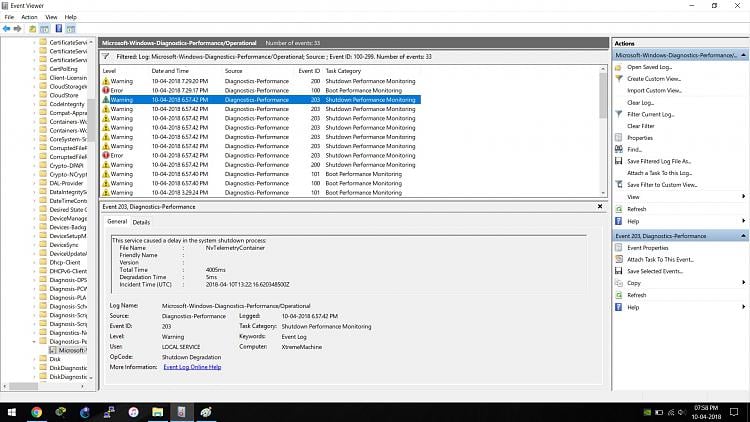Image resolution: width=750 pixels, height=422 pixels.
Task: Click the volume icon in system tray
Action: (682, 412)
